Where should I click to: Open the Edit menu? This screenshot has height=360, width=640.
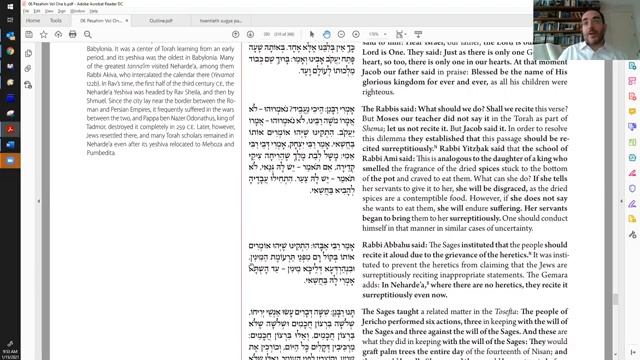coord(37,11)
